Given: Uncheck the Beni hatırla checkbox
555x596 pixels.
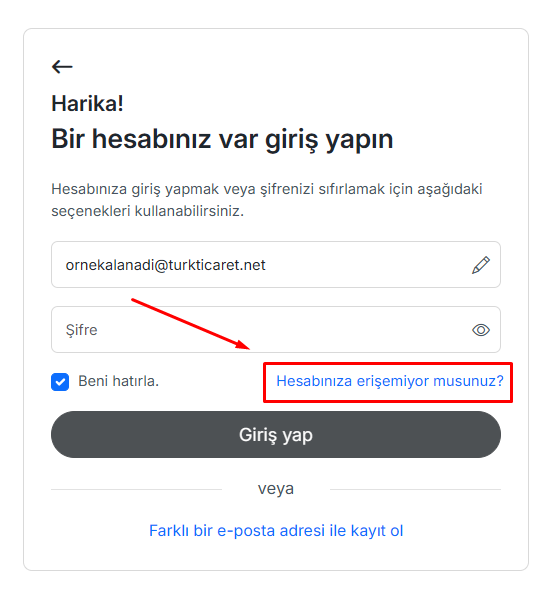Looking at the screenshot, I should tap(60, 382).
